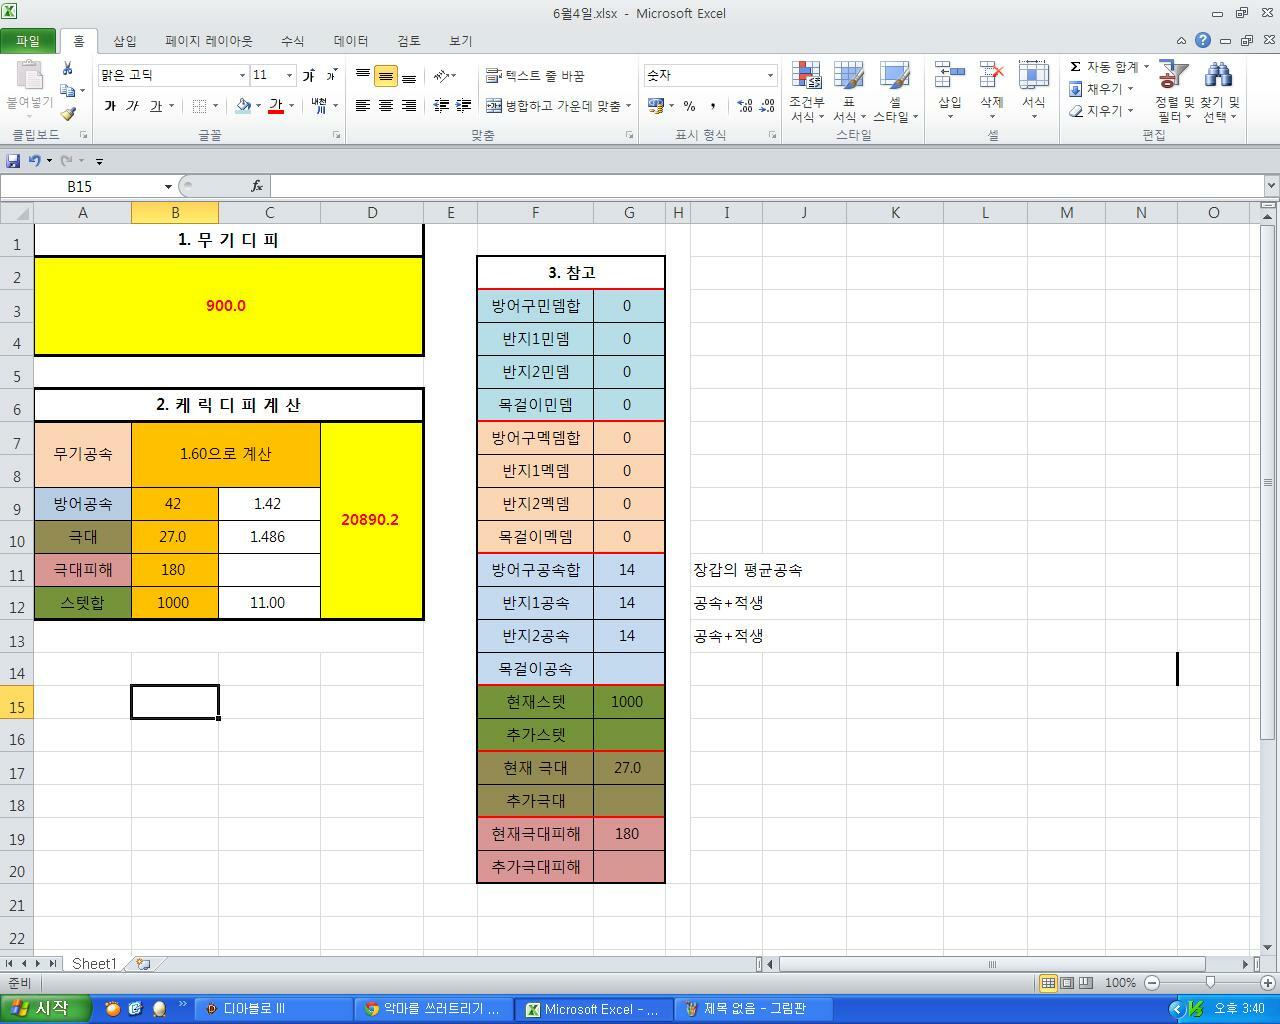Toggle bold text formatting

(x=110, y=106)
